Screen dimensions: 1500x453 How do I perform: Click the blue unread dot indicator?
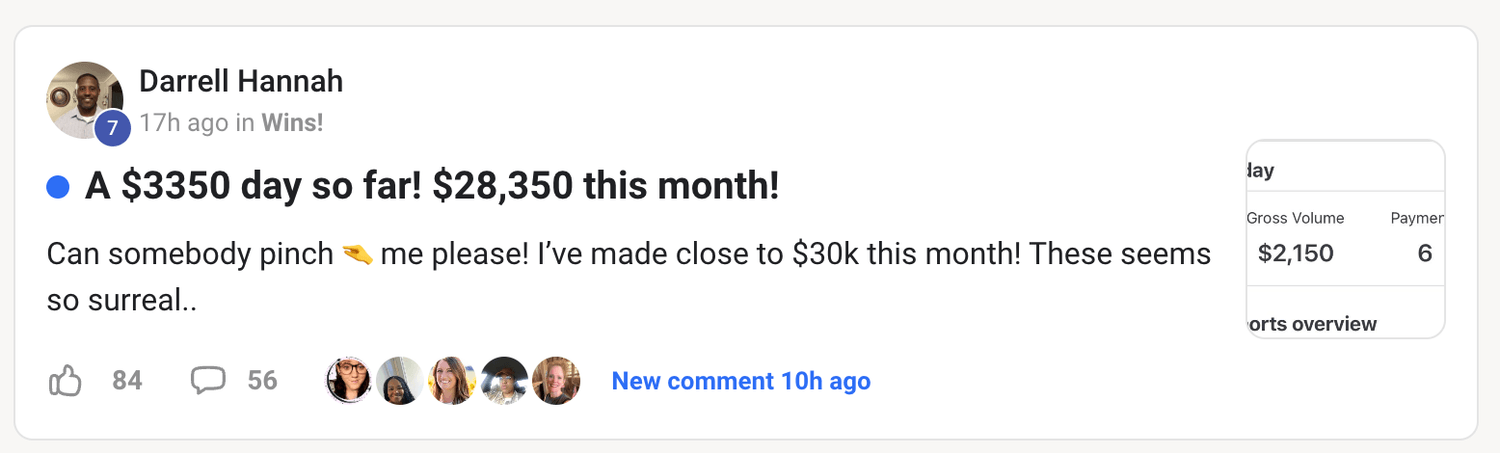tap(58, 187)
